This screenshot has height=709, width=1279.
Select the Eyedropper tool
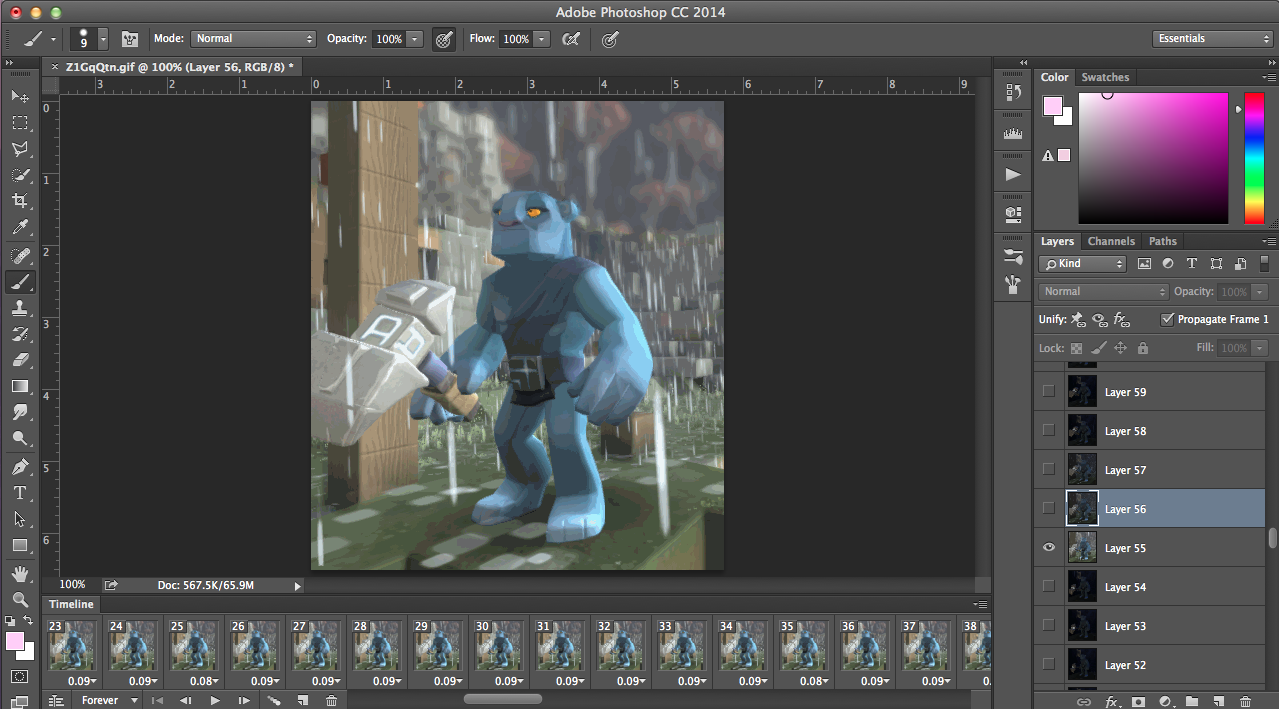(x=20, y=228)
